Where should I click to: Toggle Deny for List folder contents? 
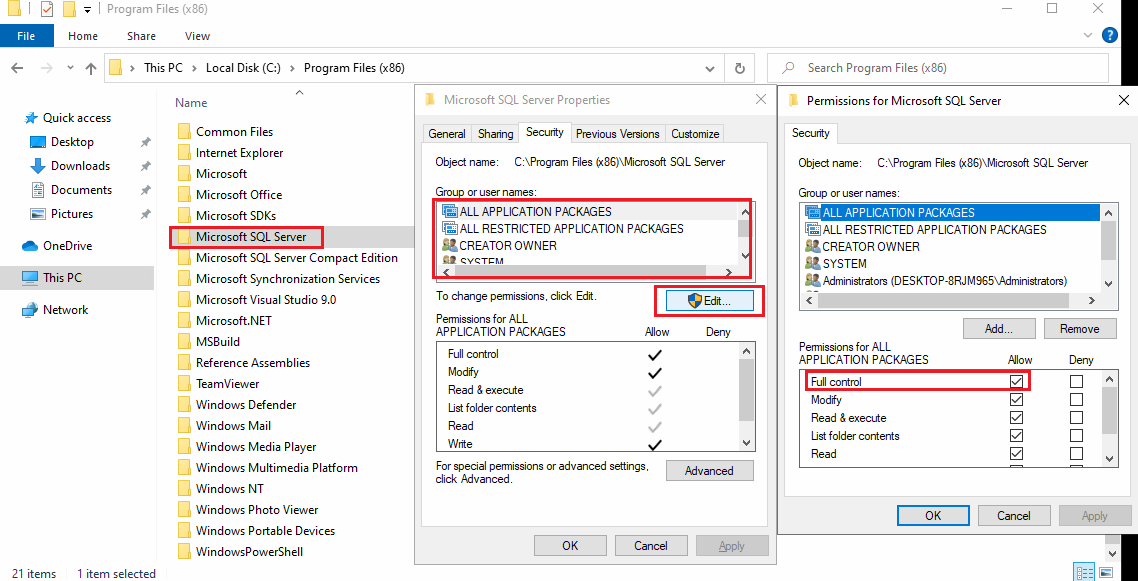click(1076, 436)
